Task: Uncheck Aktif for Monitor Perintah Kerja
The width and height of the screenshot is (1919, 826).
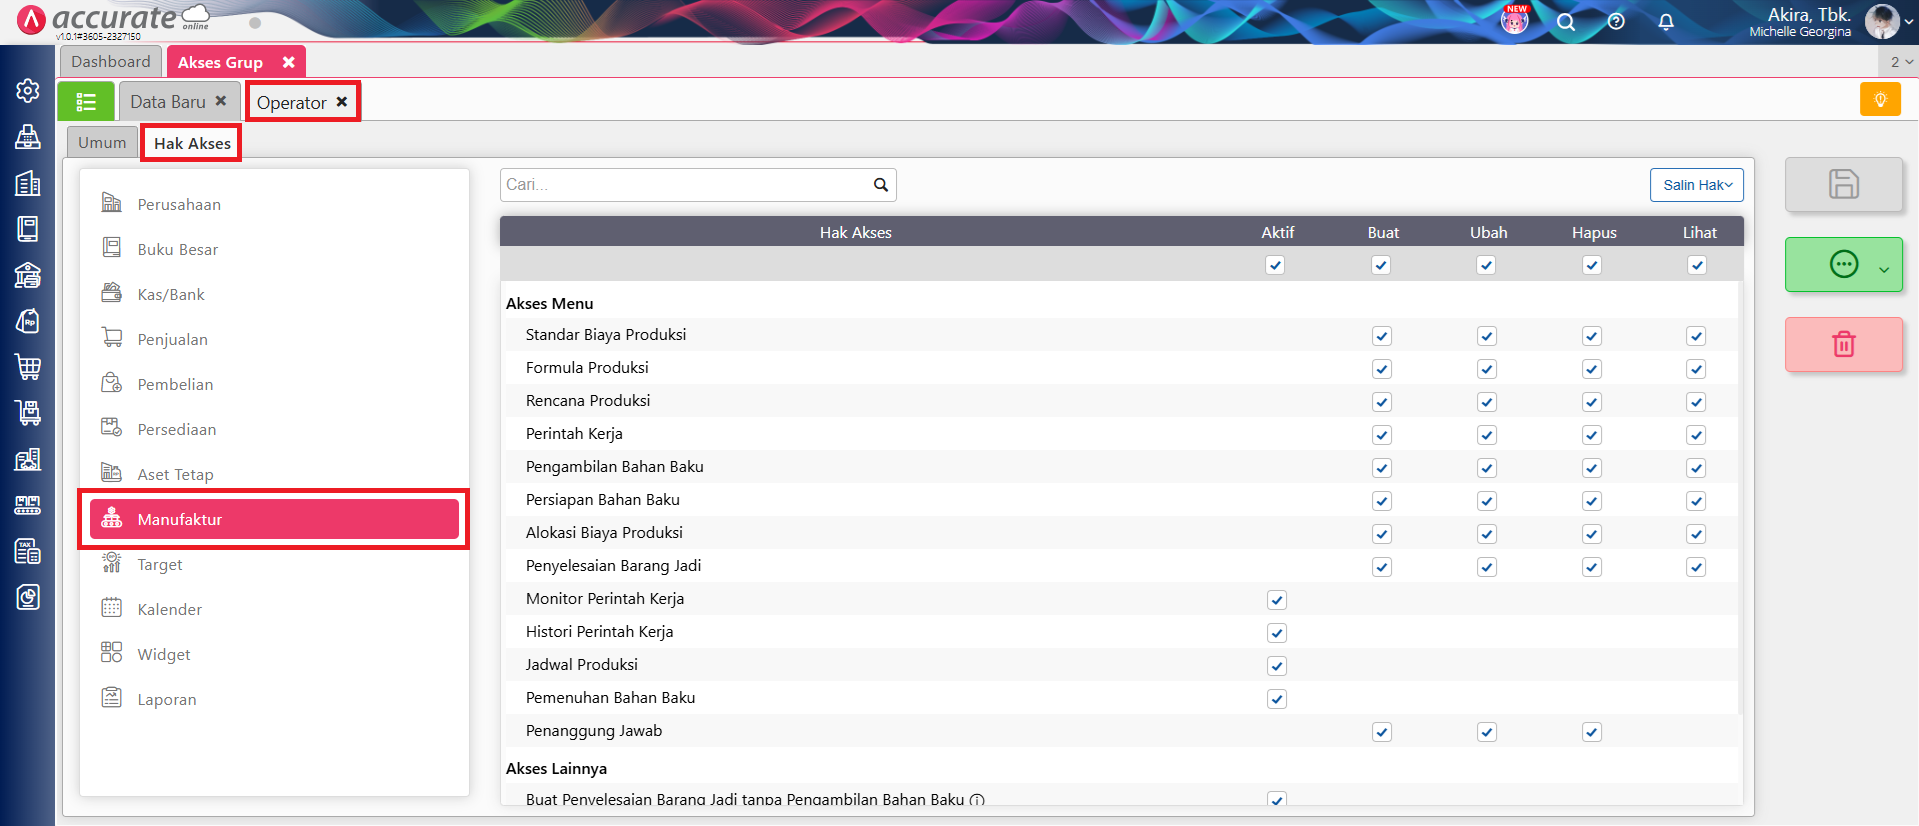Action: (x=1276, y=600)
